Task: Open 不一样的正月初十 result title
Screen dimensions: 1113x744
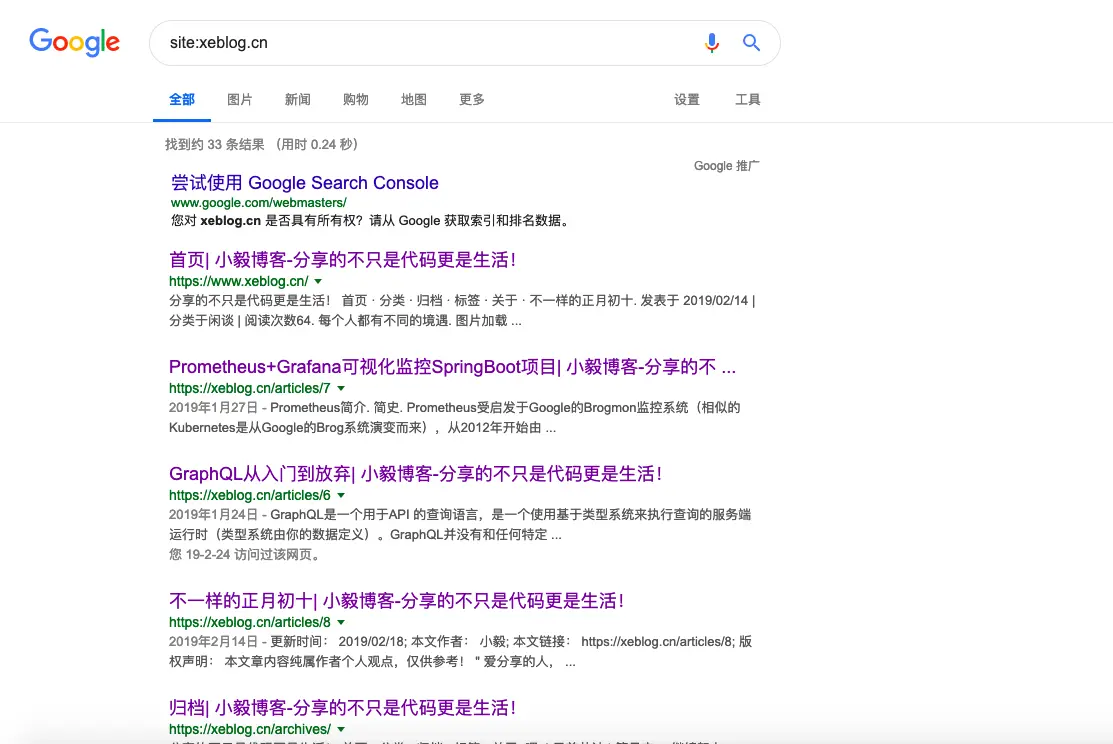Action: tap(397, 601)
